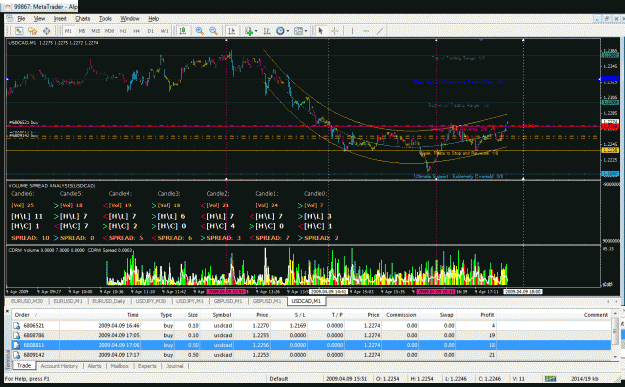The image size is (625, 387).
Task: Select order row 6806521
Action: click(x=311, y=326)
